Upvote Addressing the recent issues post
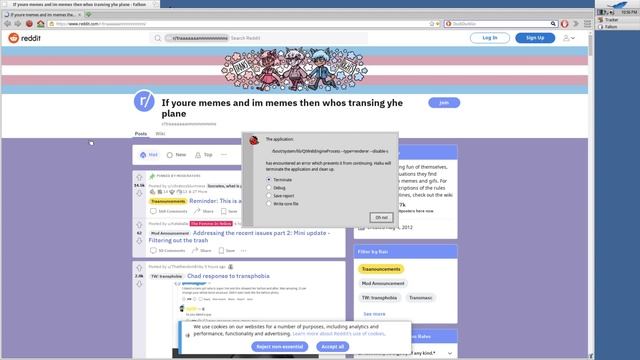 point(139,225)
